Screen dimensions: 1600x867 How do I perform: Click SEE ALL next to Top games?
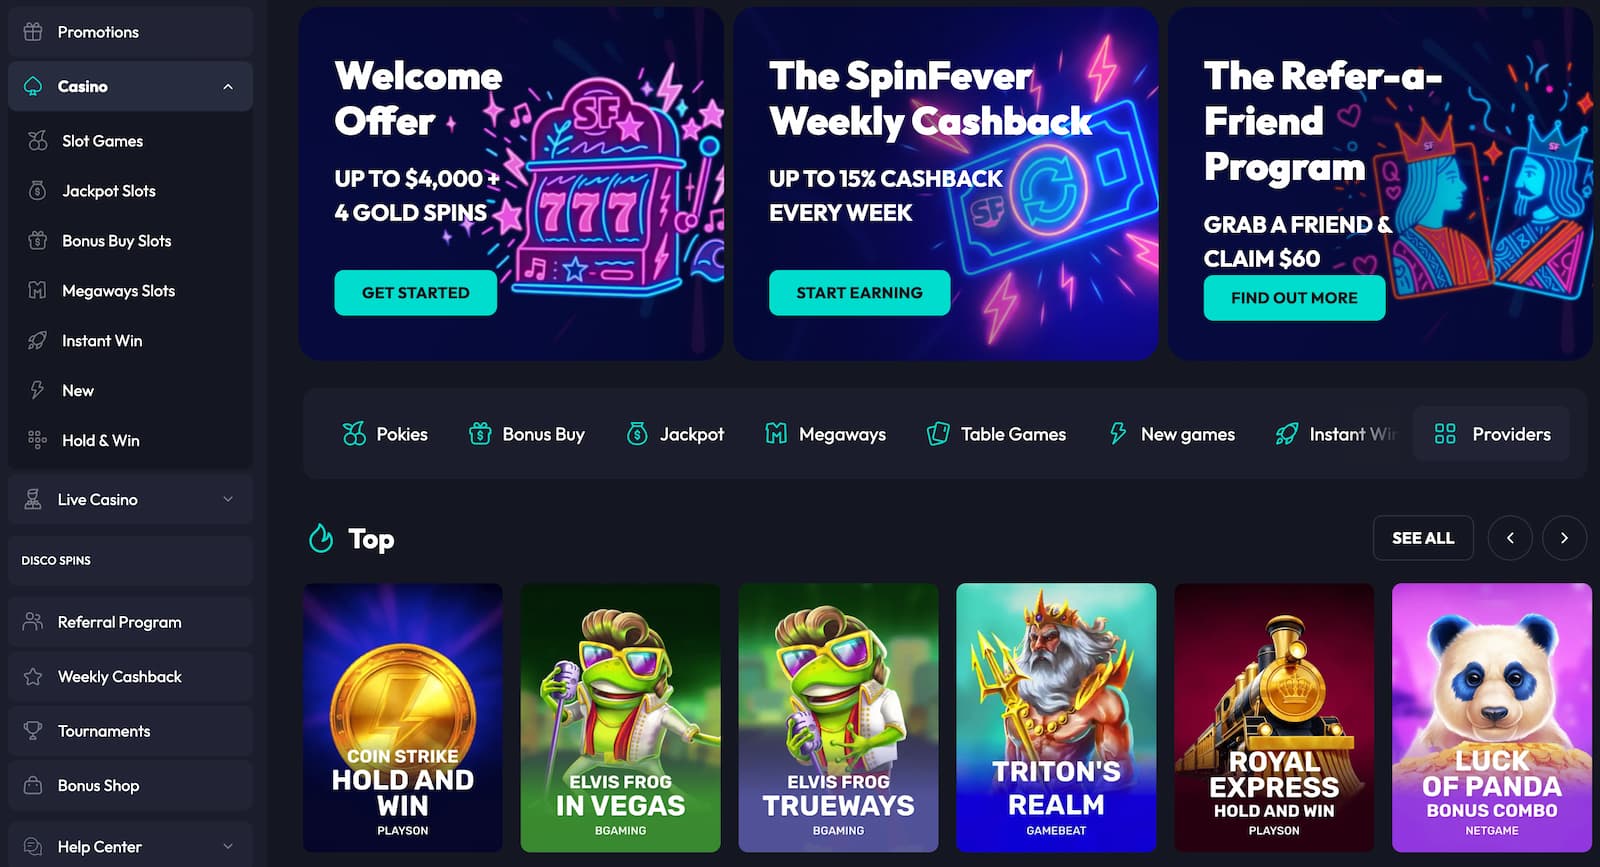pos(1423,538)
